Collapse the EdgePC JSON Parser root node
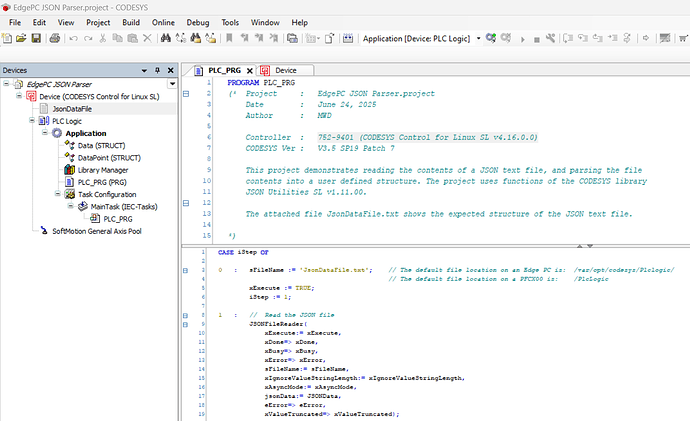This screenshot has width=690, height=421. (6, 84)
